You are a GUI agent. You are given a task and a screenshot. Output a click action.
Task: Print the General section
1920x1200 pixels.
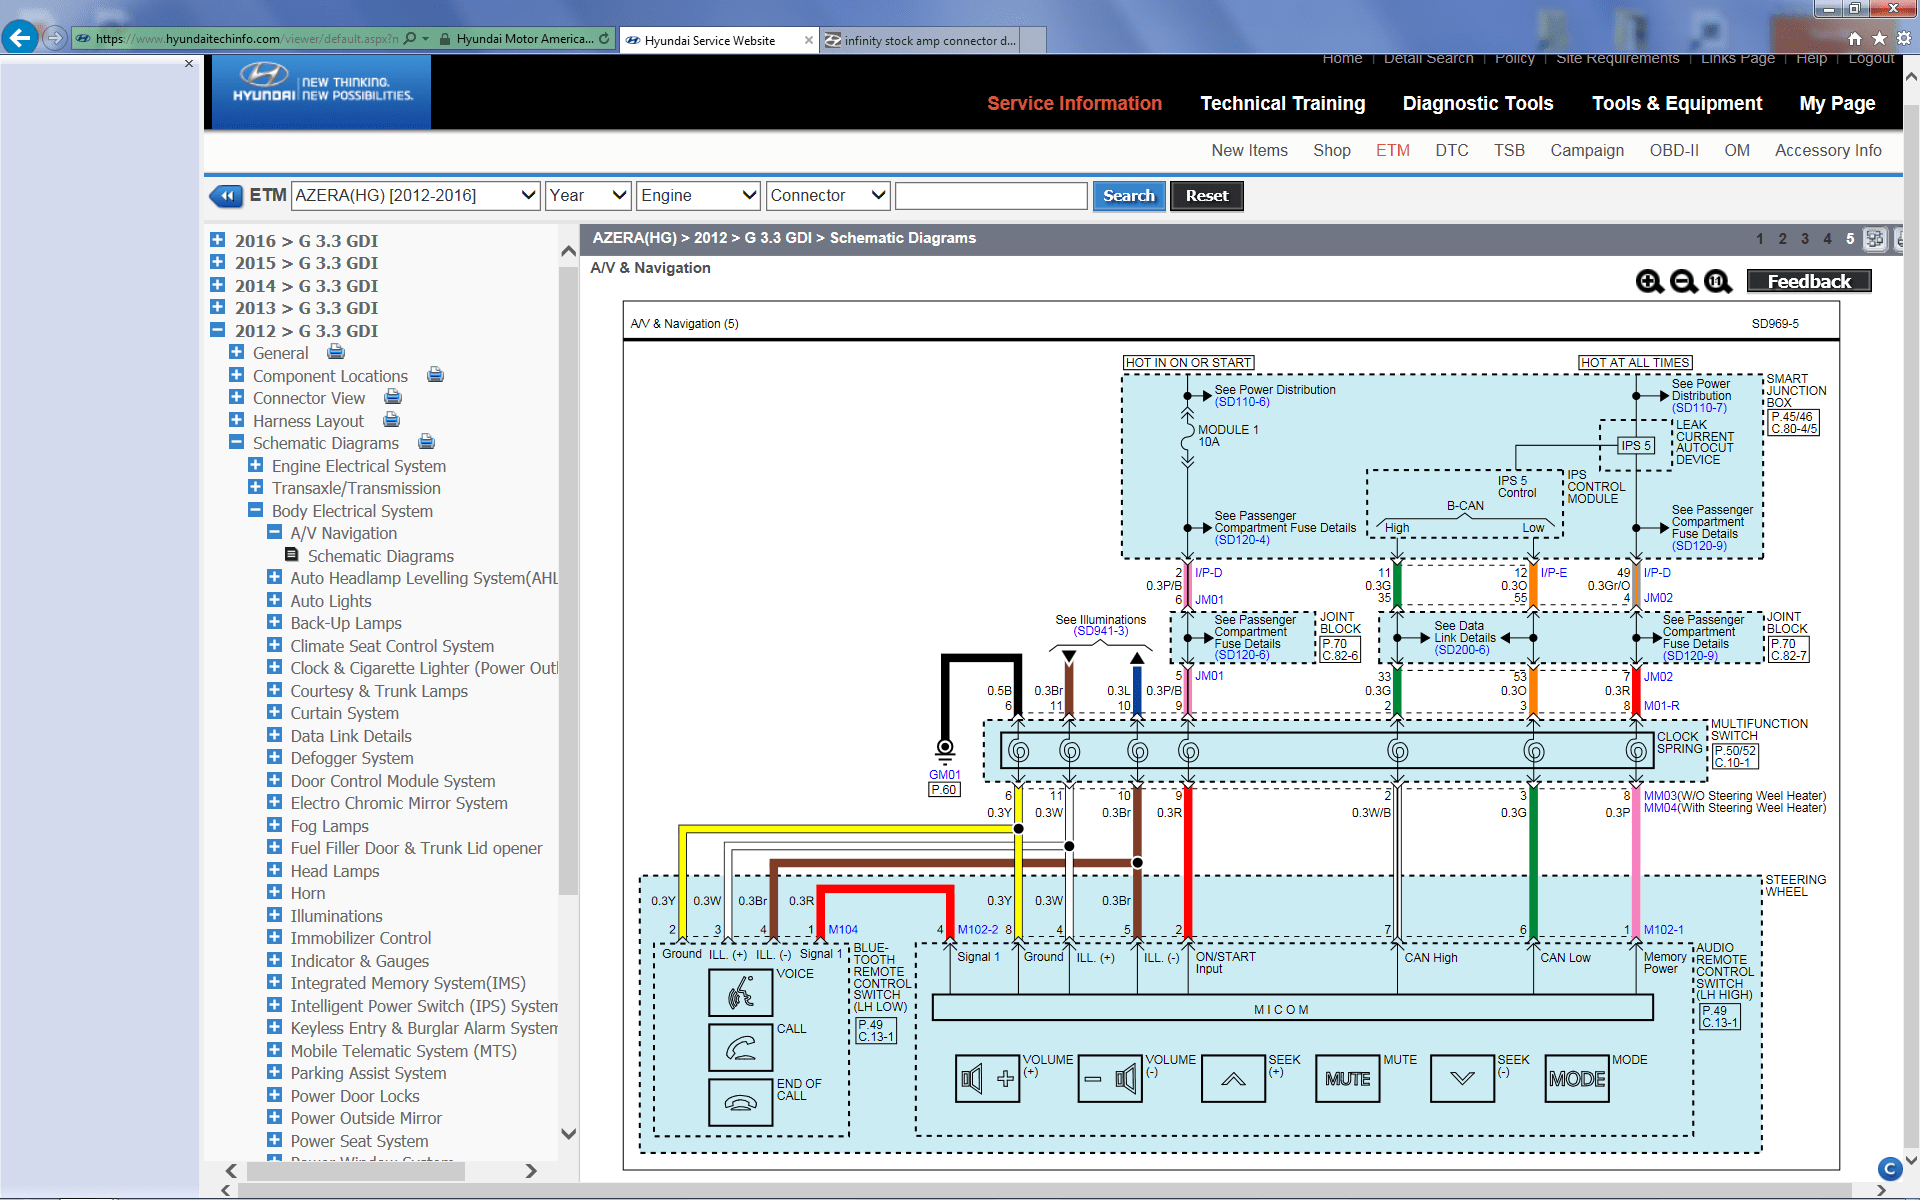click(x=336, y=352)
